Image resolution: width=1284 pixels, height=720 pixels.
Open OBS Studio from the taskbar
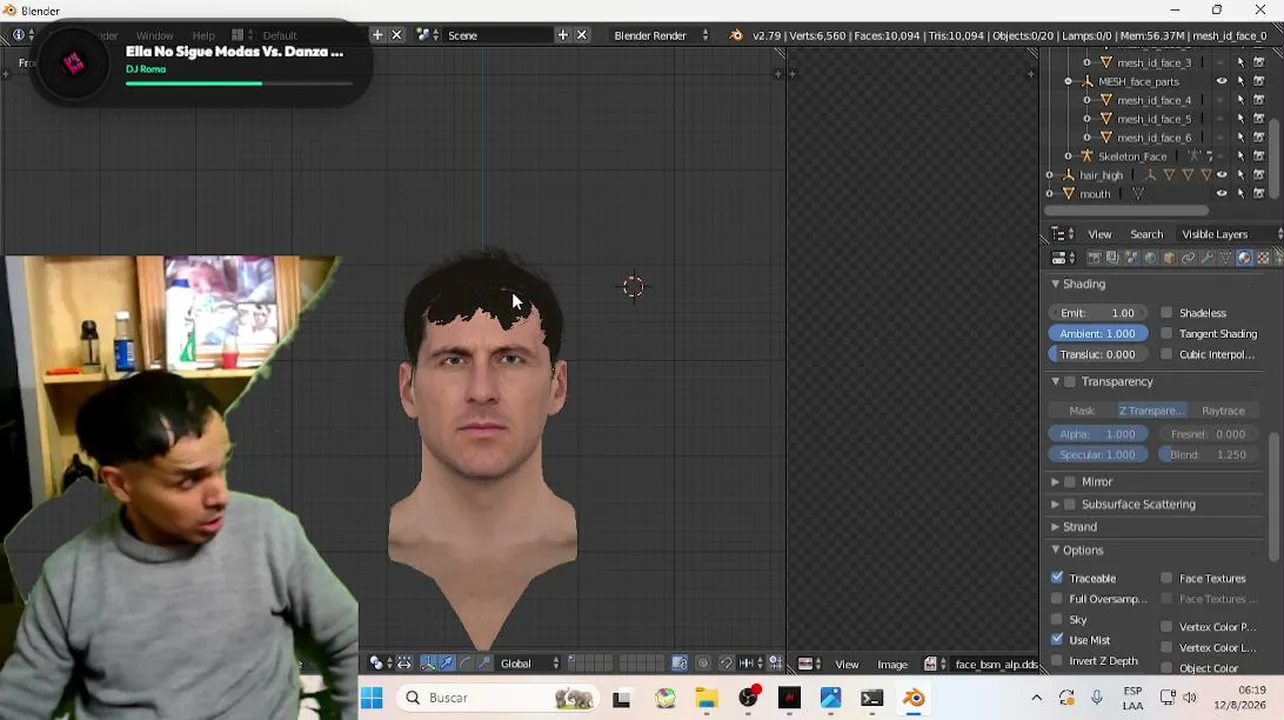tap(748, 698)
